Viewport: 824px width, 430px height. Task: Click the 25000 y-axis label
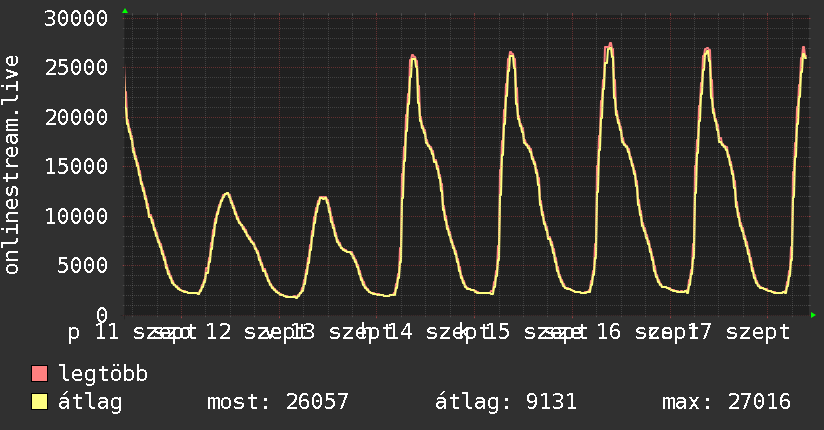tap(76, 67)
